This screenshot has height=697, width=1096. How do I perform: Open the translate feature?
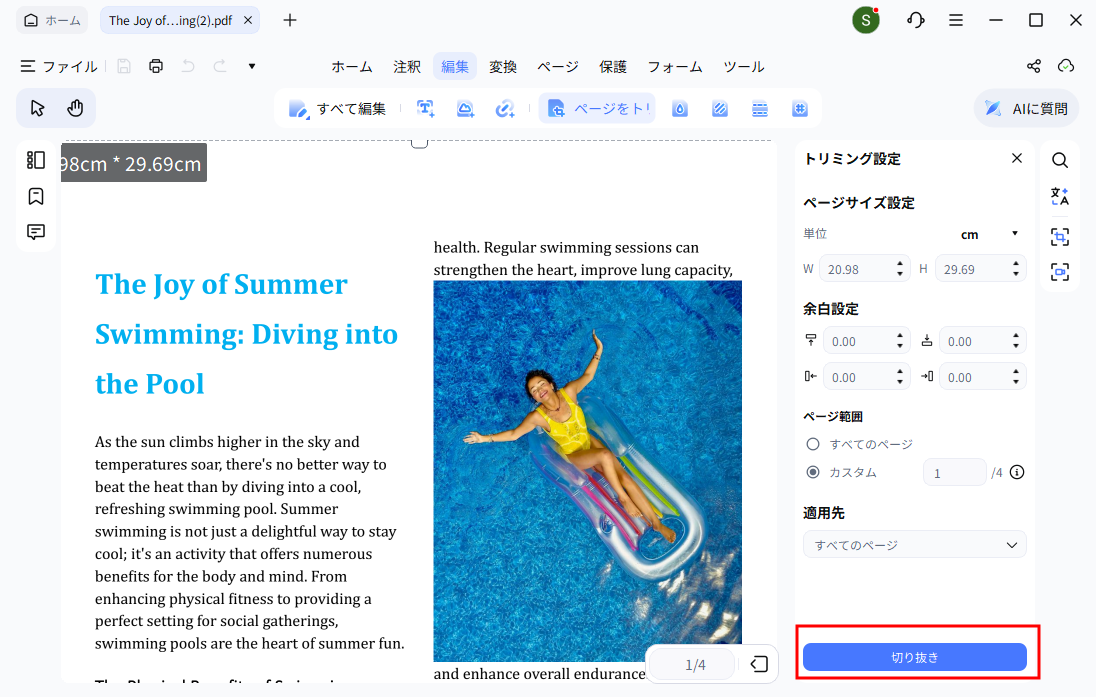(1059, 196)
